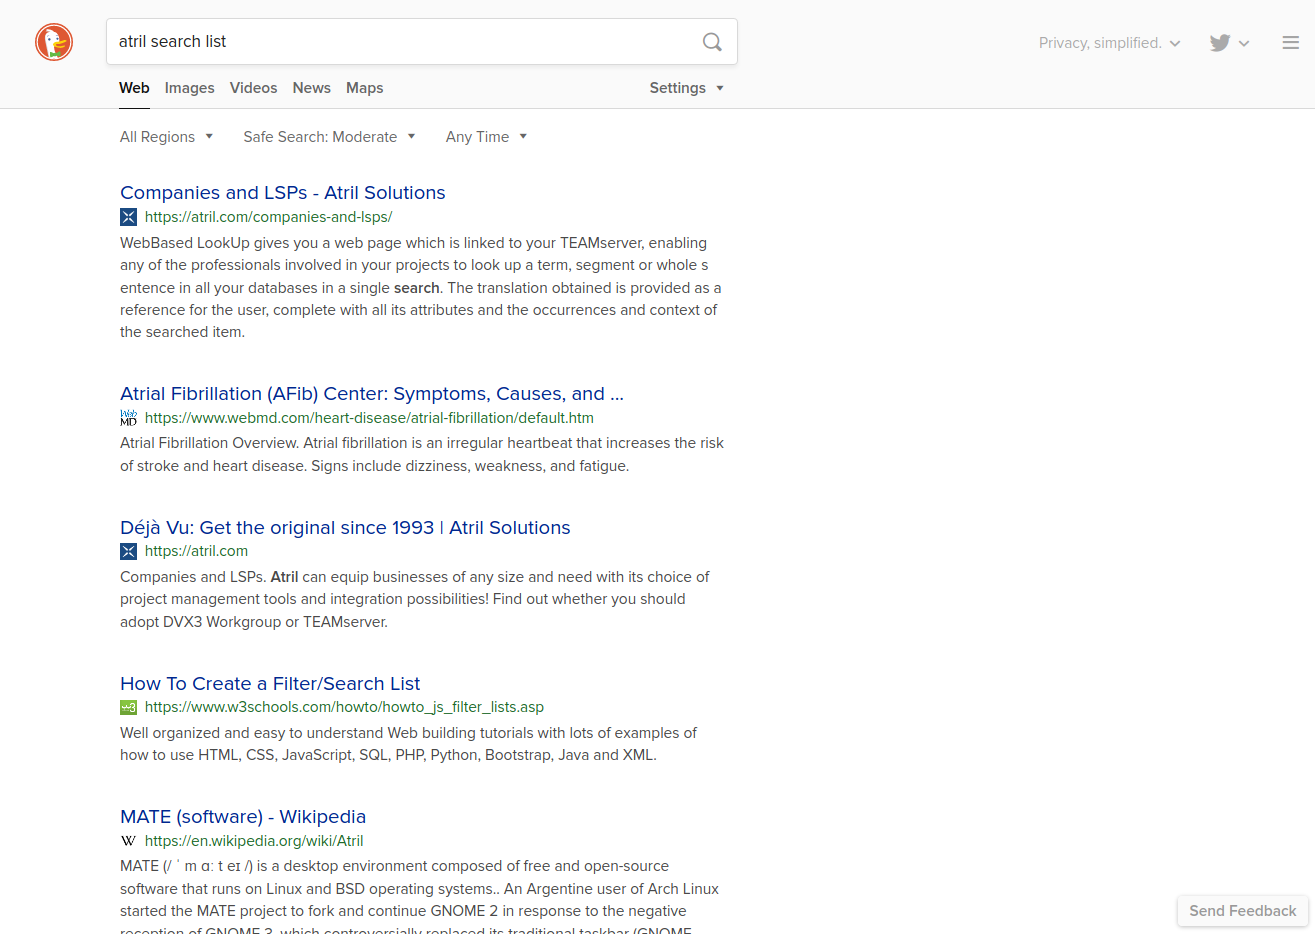Image resolution: width=1315 pixels, height=934 pixels.
Task: Open Atrial Fibrillation (AFib) Center result
Action: tap(372, 394)
